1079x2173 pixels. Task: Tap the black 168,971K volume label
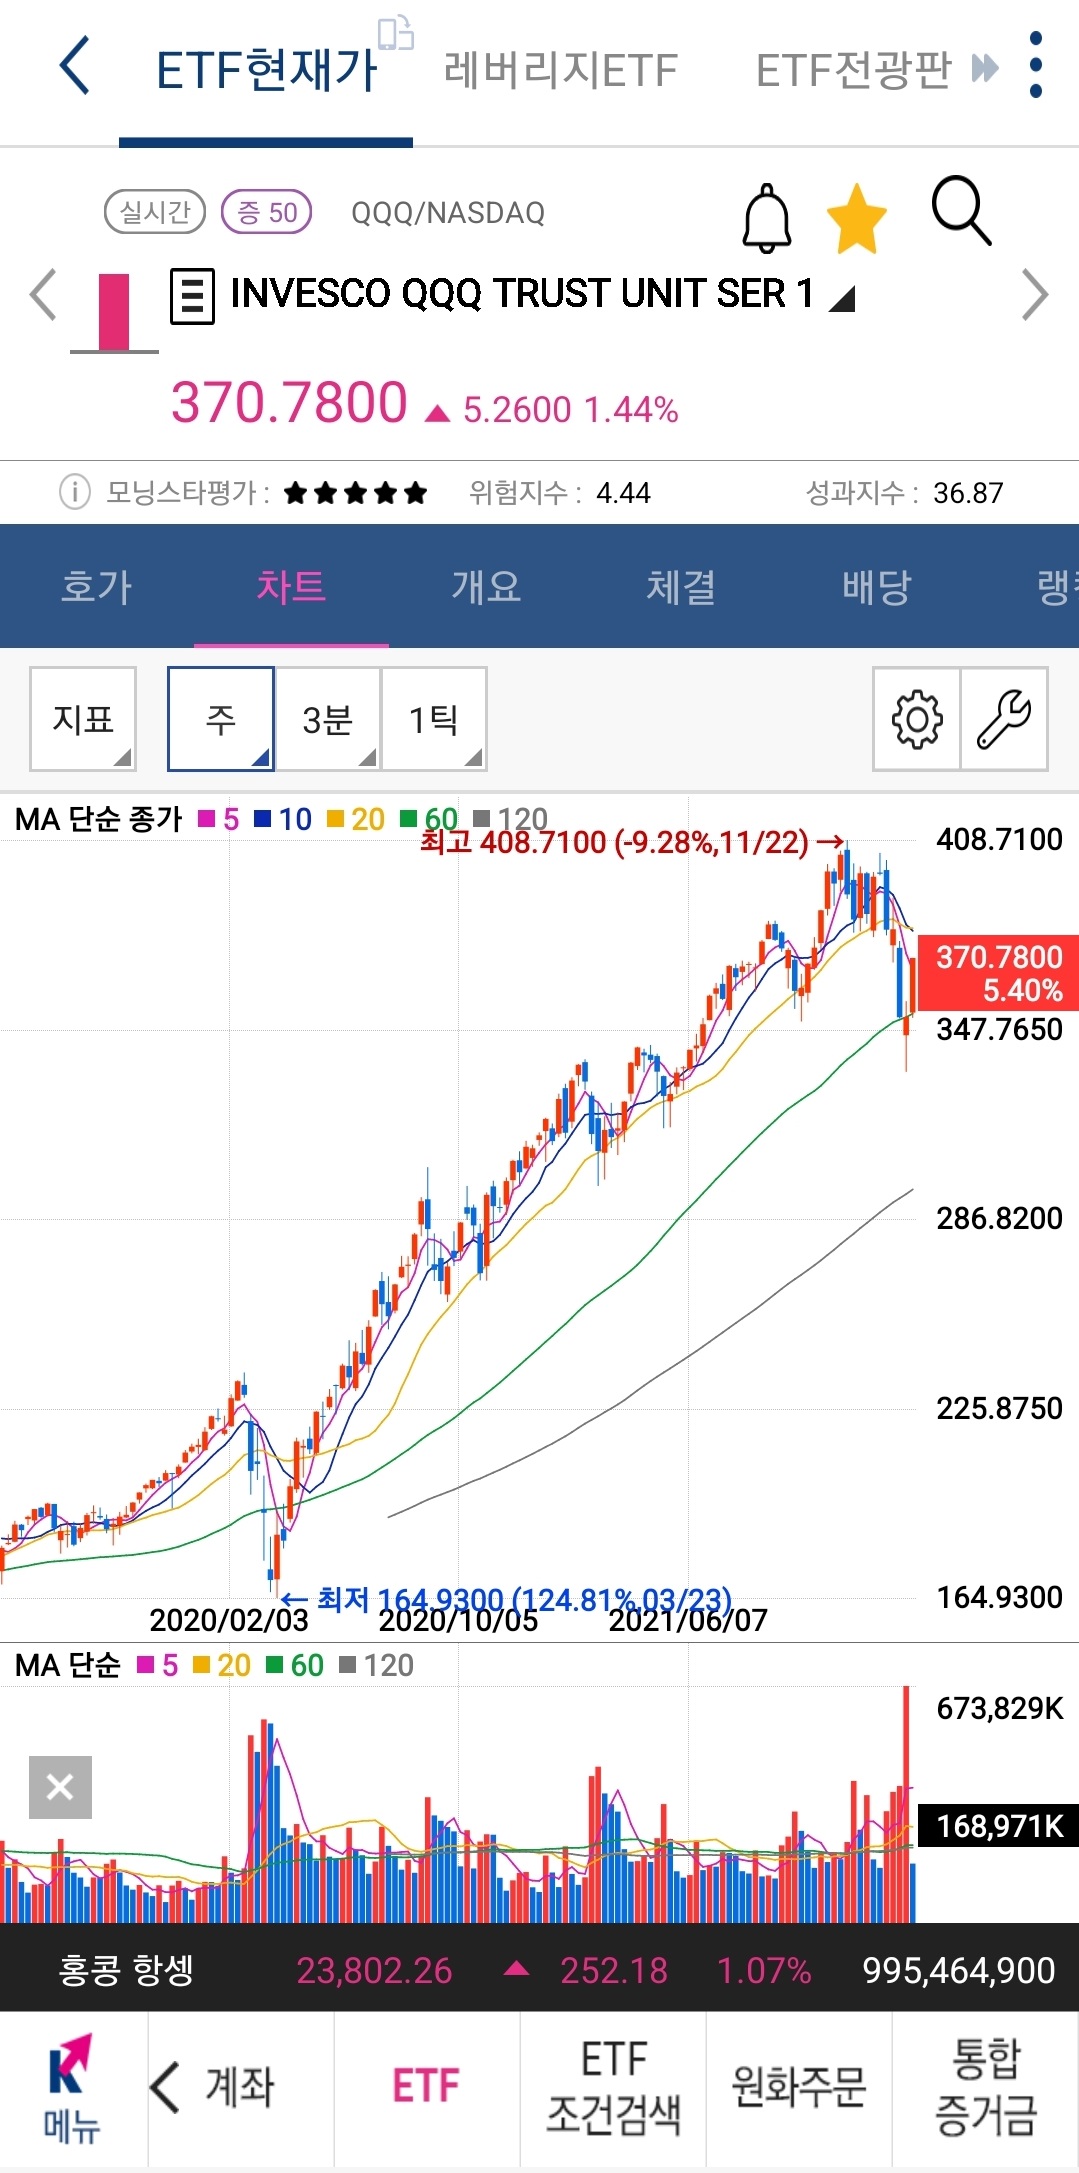coord(997,1826)
